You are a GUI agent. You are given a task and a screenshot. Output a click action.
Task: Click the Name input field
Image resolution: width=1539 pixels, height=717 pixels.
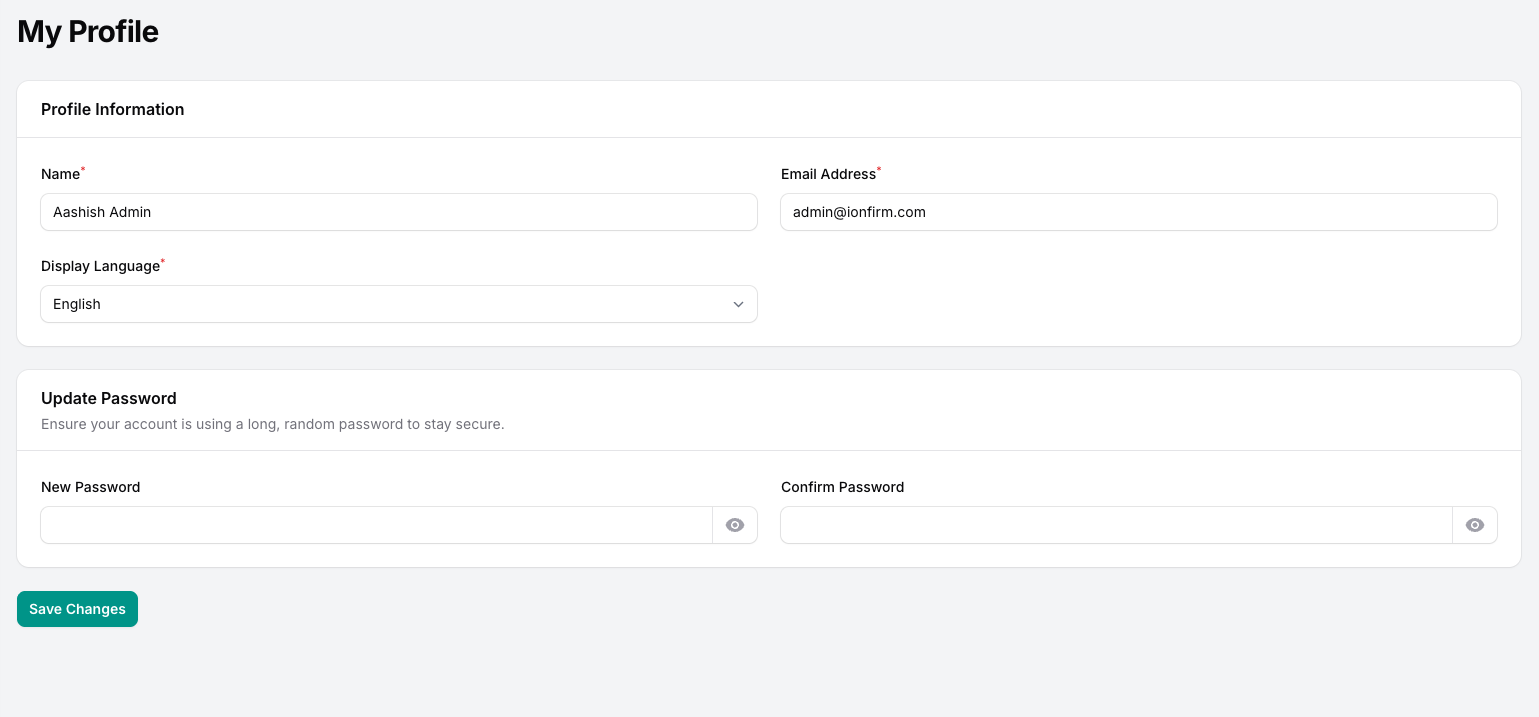(398, 212)
